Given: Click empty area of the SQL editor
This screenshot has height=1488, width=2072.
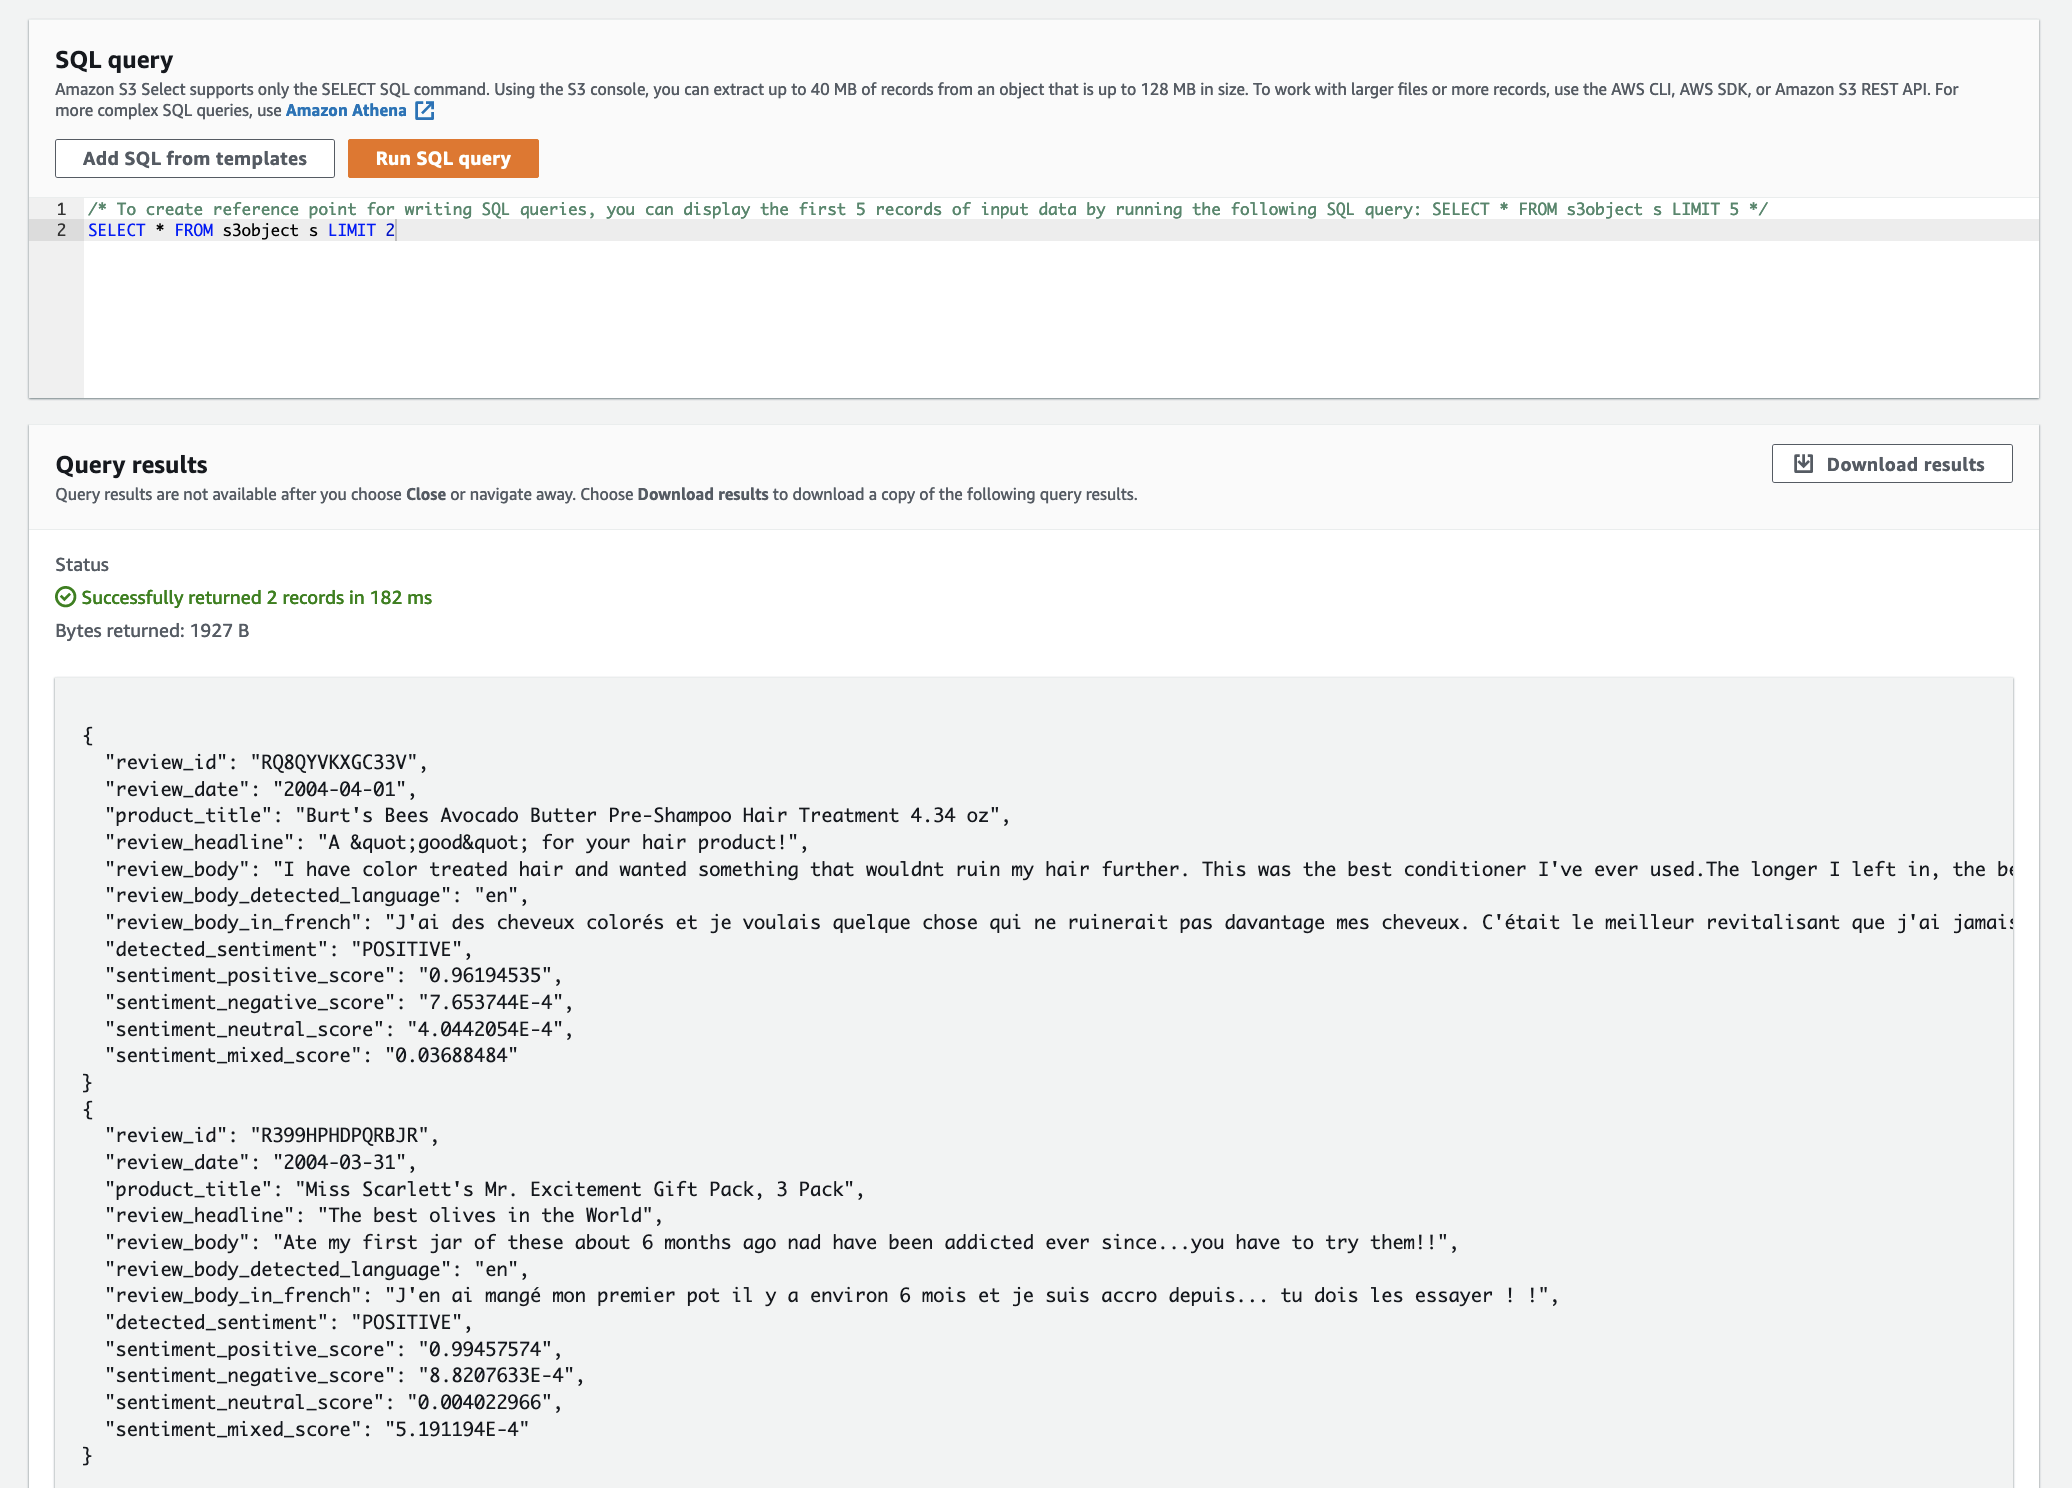Looking at the screenshot, I should (1000, 320).
